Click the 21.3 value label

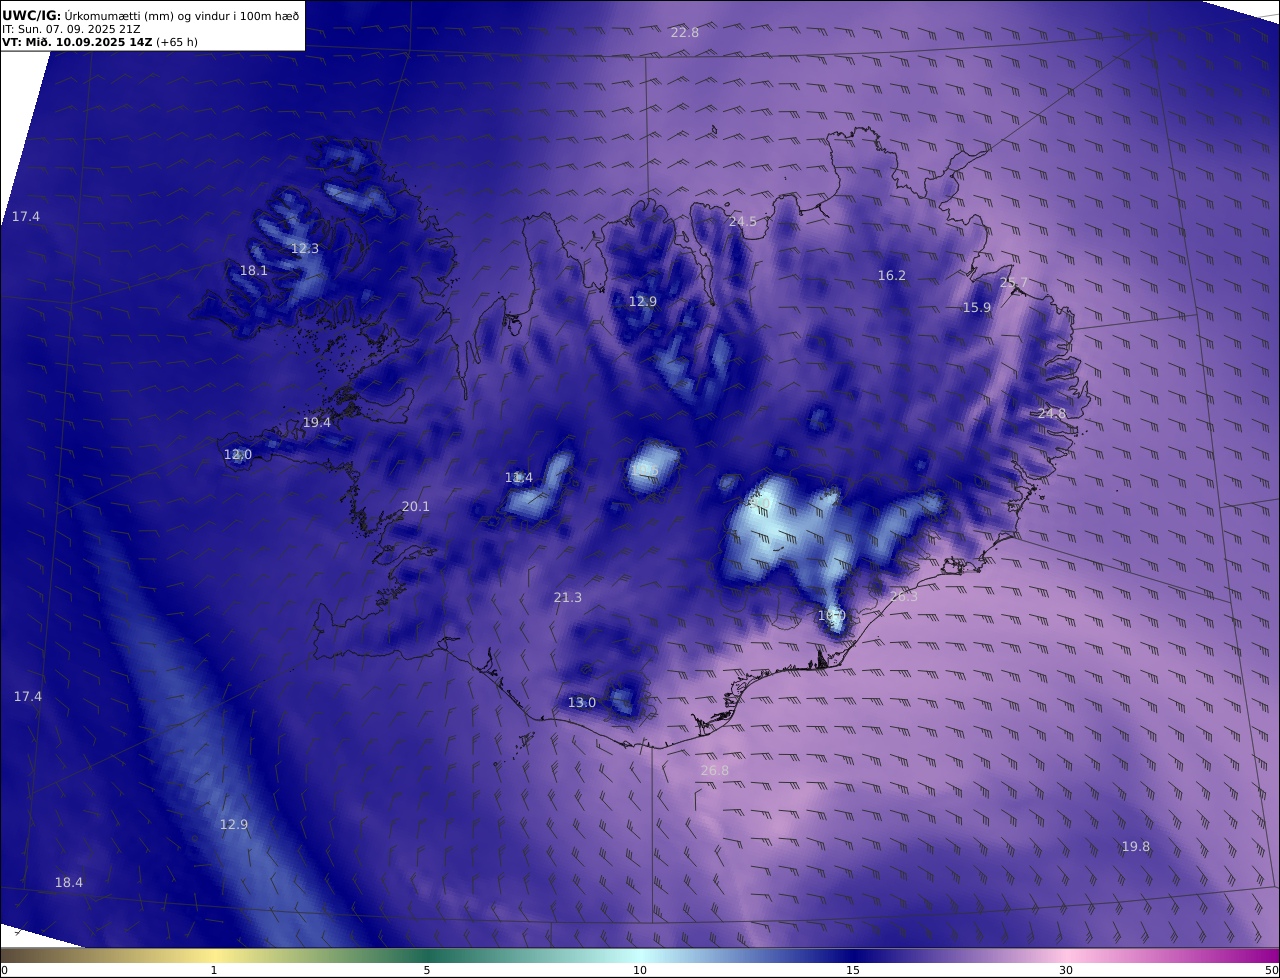click(x=567, y=598)
